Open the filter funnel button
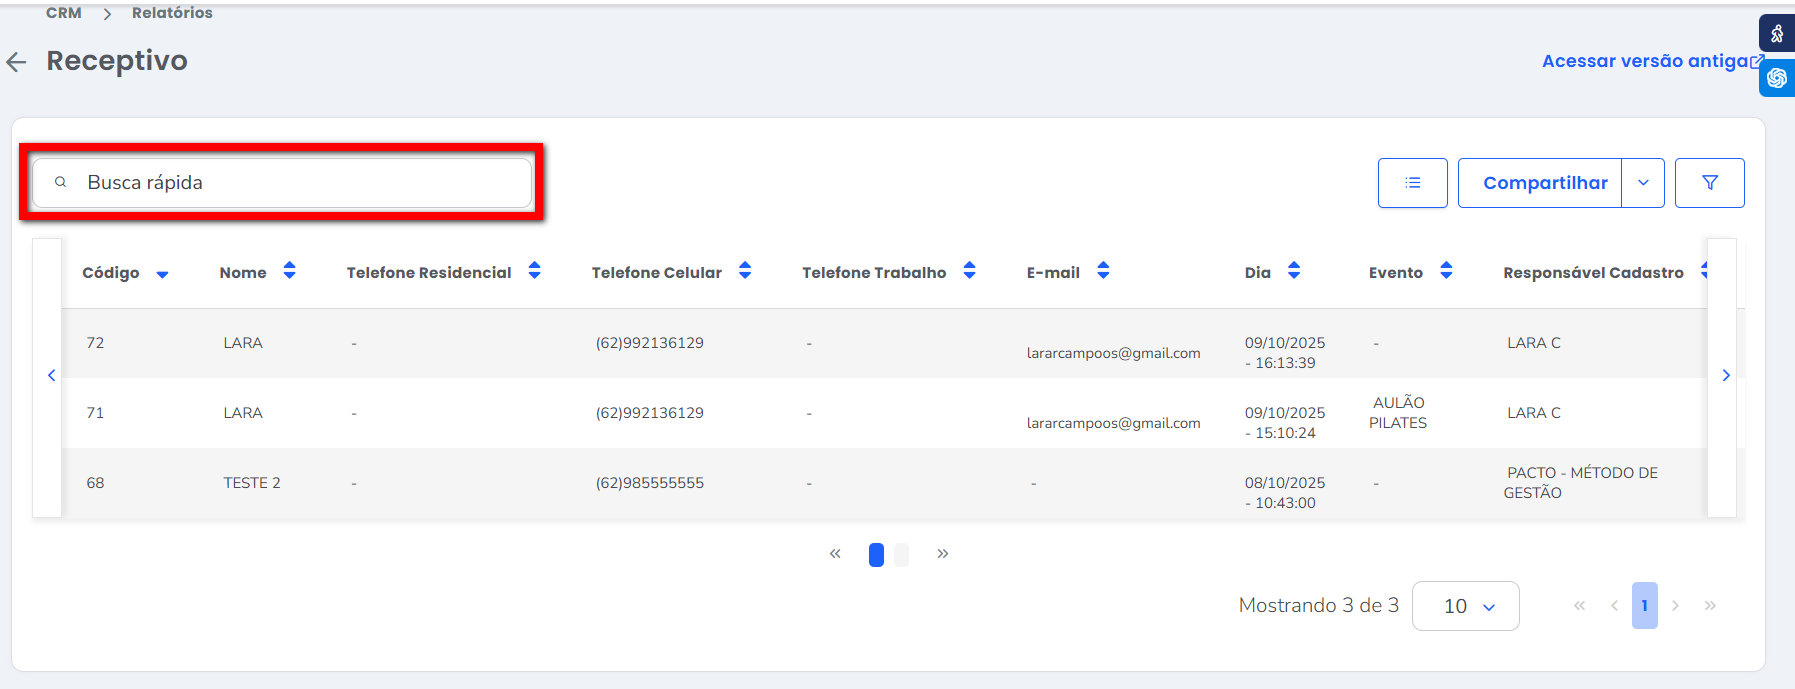The width and height of the screenshot is (1795, 689). [1709, 183]
